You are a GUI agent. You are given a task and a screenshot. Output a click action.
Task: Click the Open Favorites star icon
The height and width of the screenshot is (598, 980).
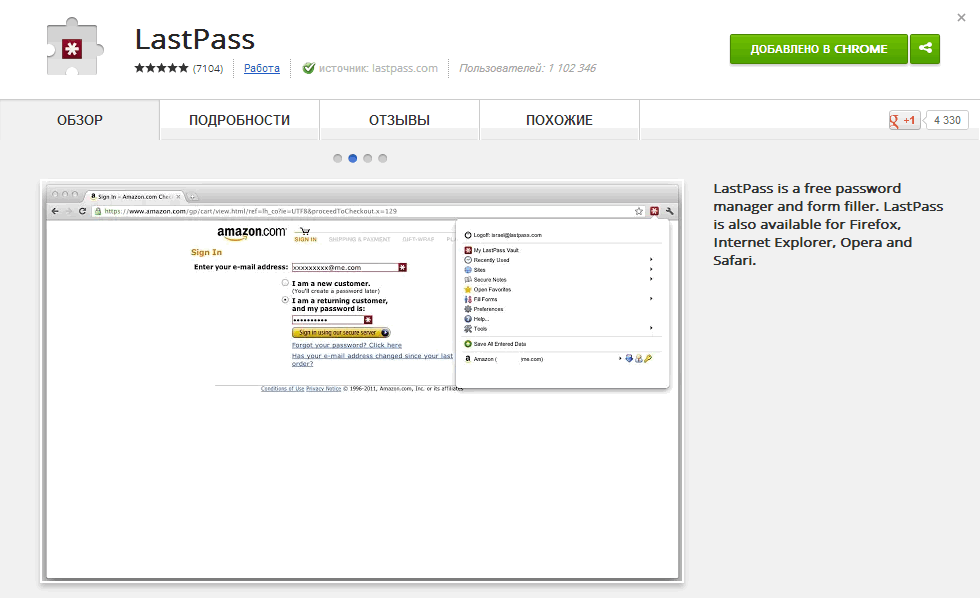[x=468, y=289]
